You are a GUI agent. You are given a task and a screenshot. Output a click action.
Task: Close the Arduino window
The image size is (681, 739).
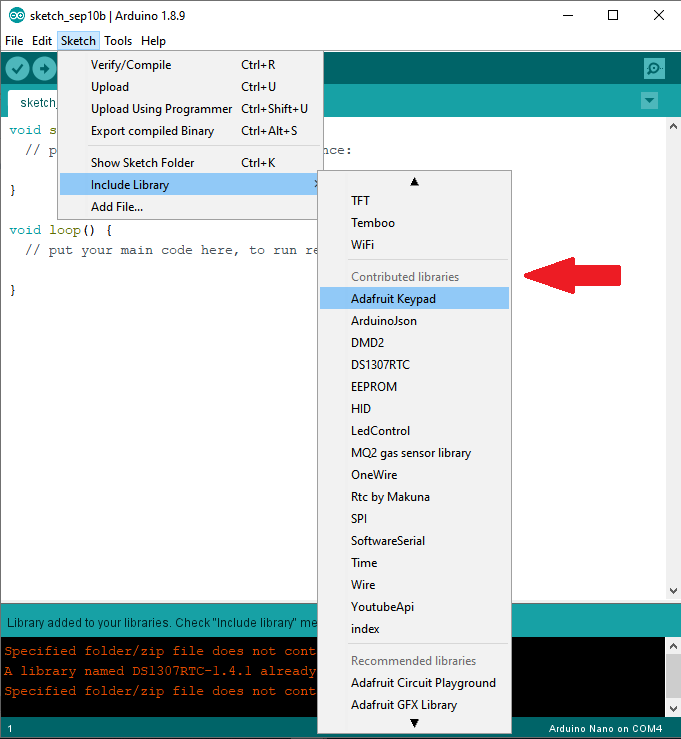click(x=659, y=16)
